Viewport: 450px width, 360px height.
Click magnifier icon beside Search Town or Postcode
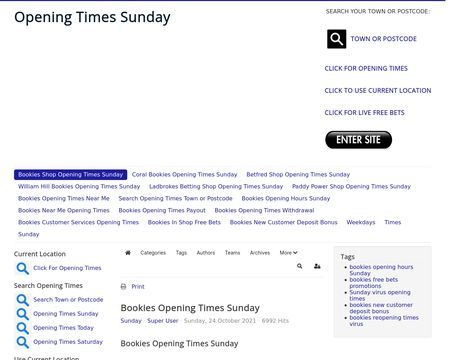pyautogui.click(x=23, y=300)
